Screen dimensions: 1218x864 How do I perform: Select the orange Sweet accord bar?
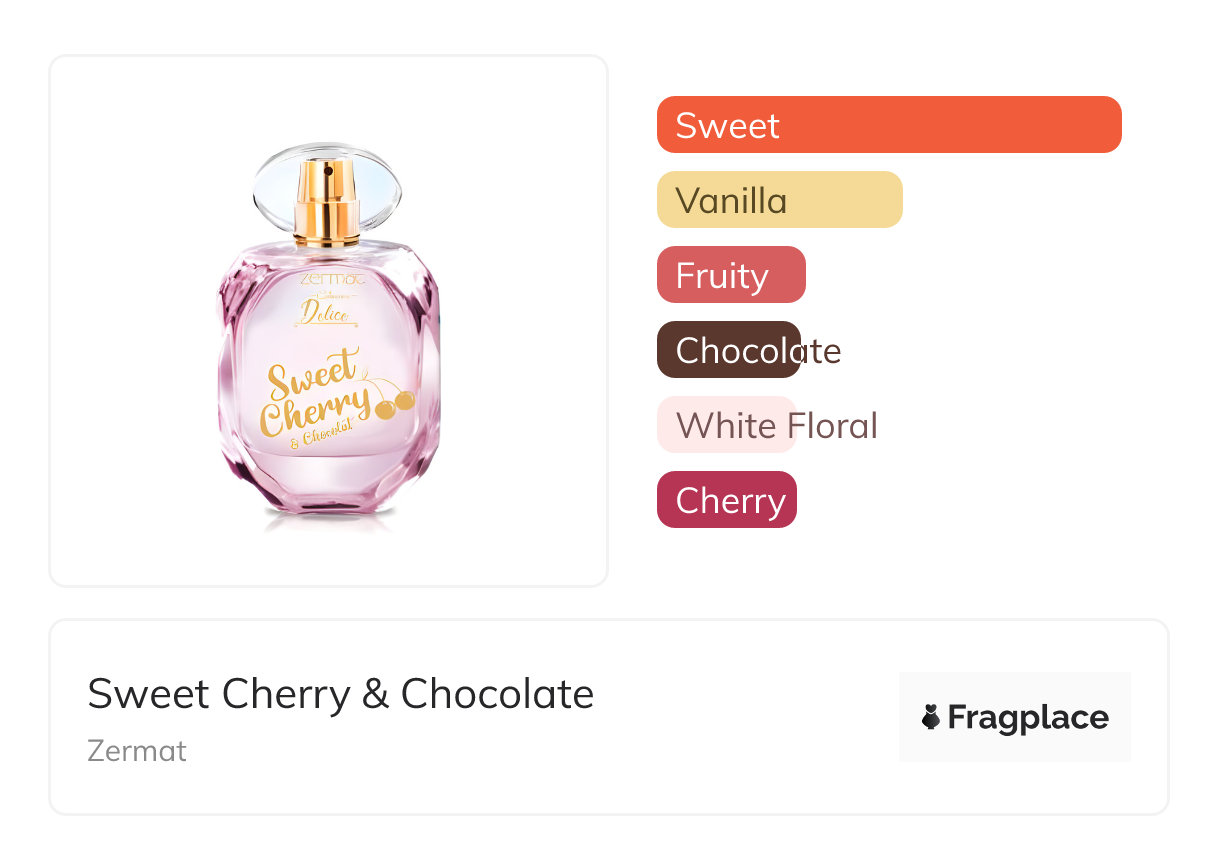tap(888, 125)
